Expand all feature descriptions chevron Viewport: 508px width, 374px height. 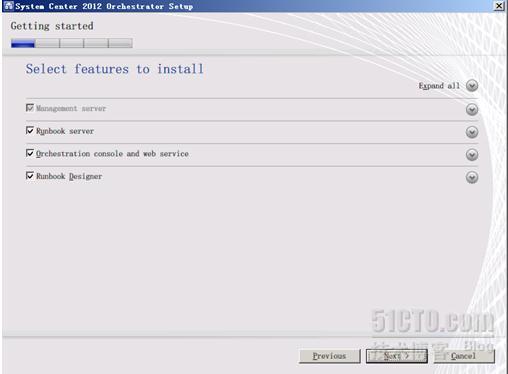tap(472, 86)
